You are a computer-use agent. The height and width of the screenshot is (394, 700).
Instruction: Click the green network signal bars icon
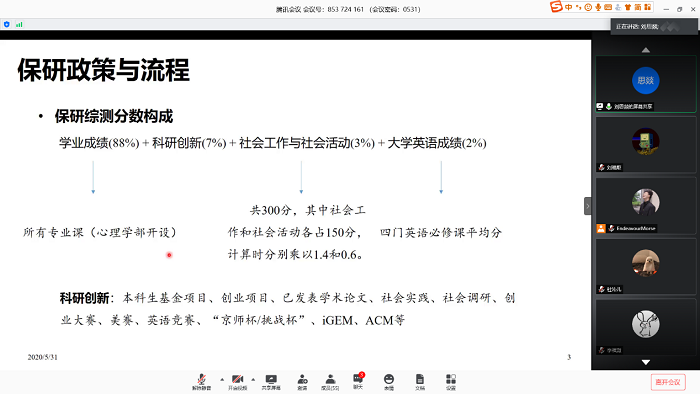19,25
